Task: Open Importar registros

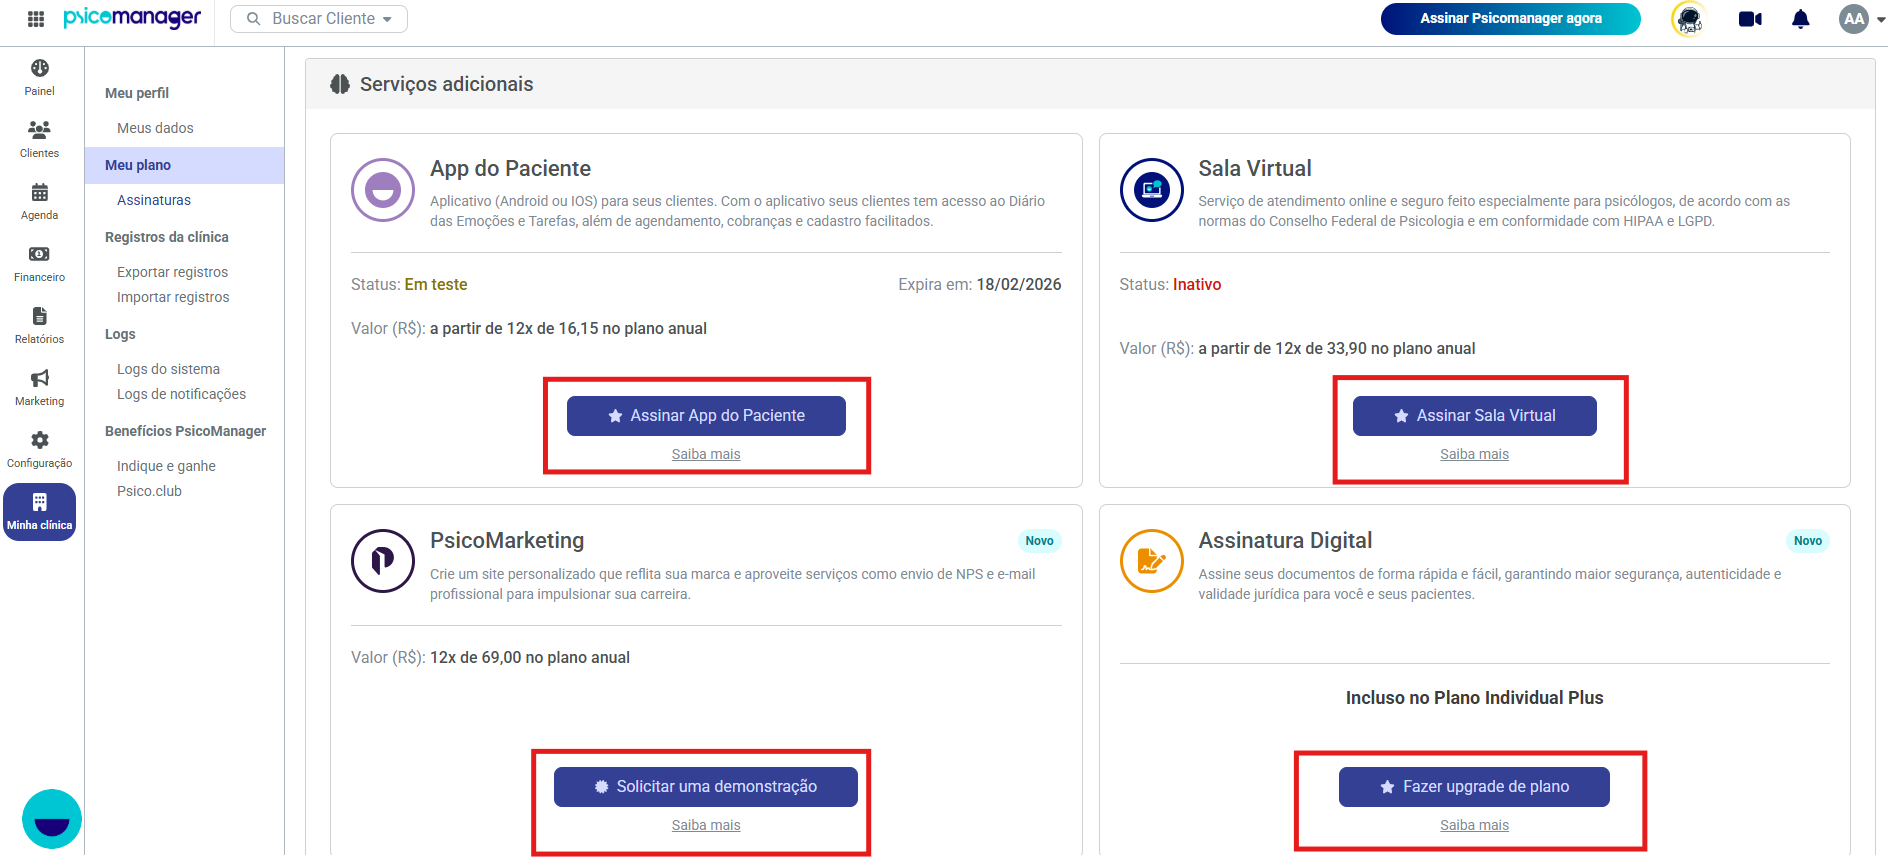Action: coord(173,297)
